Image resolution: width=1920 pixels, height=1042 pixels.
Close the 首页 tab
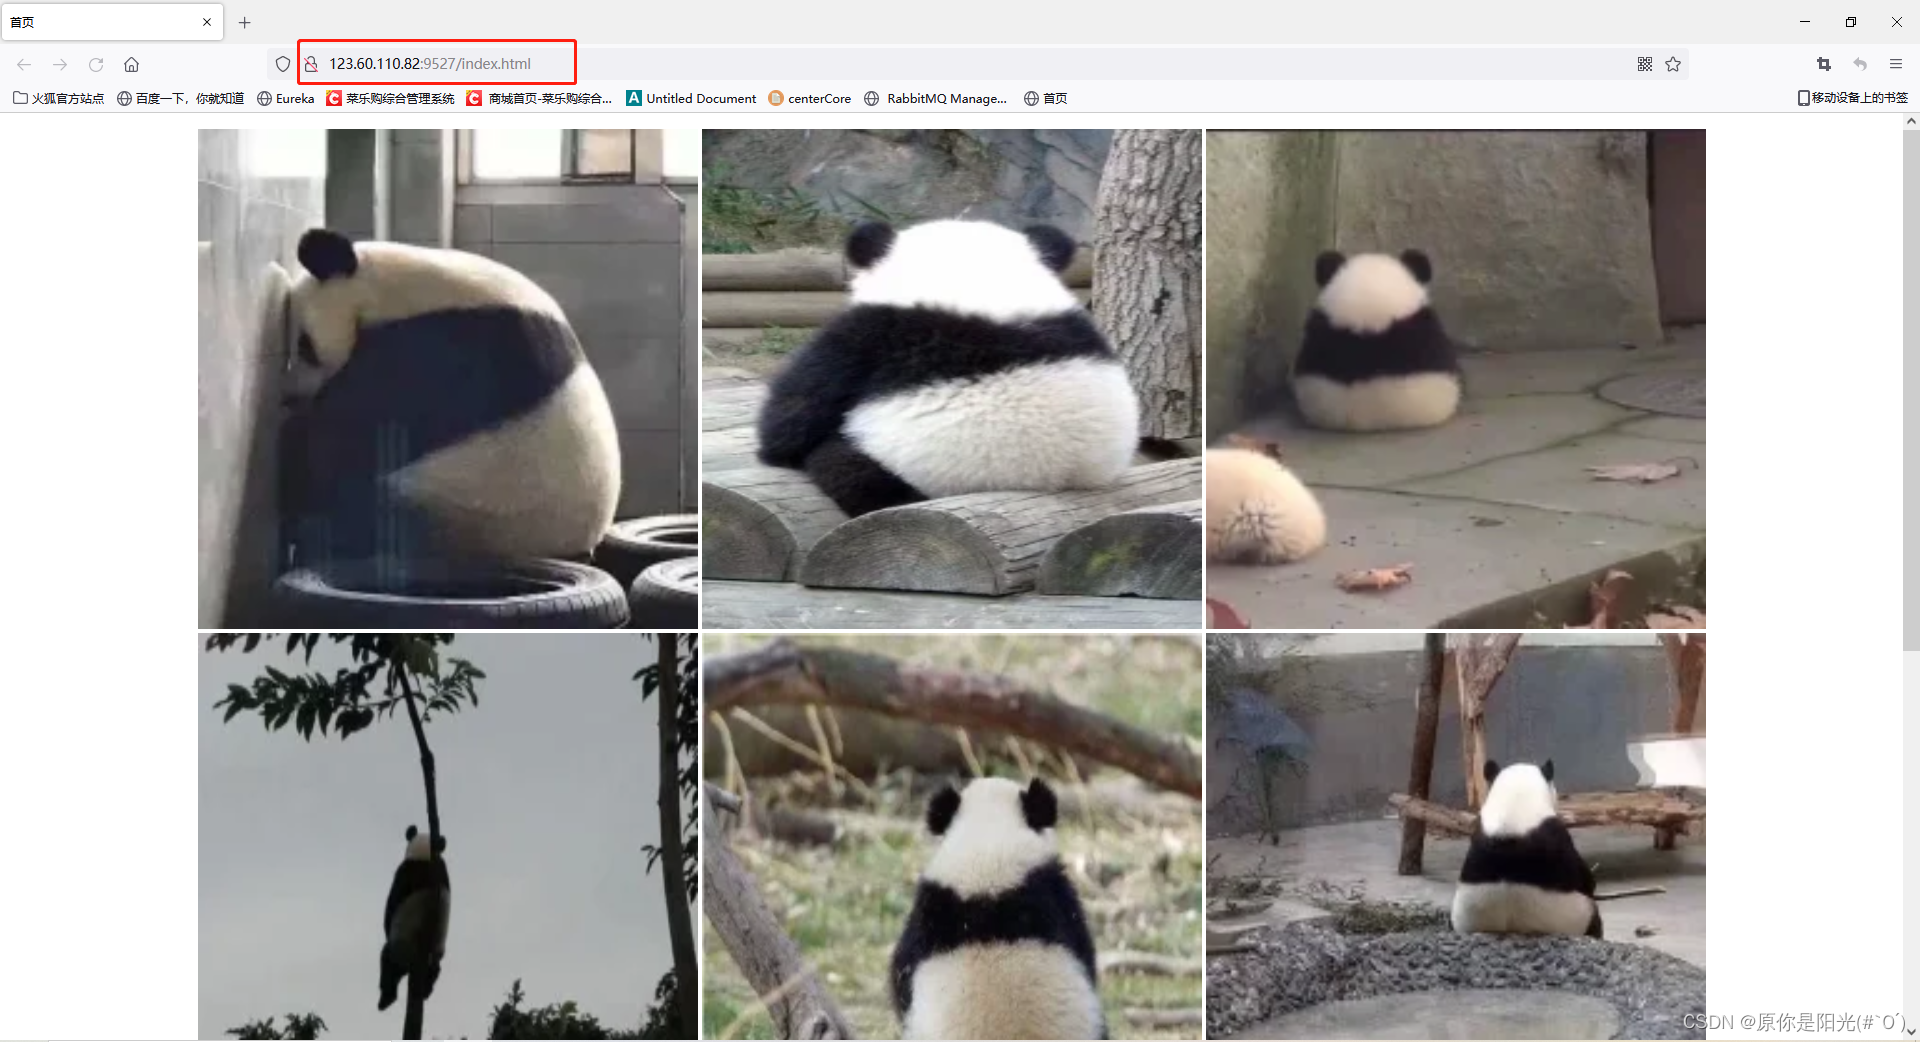pyautogui.click(x=207, y=22)
